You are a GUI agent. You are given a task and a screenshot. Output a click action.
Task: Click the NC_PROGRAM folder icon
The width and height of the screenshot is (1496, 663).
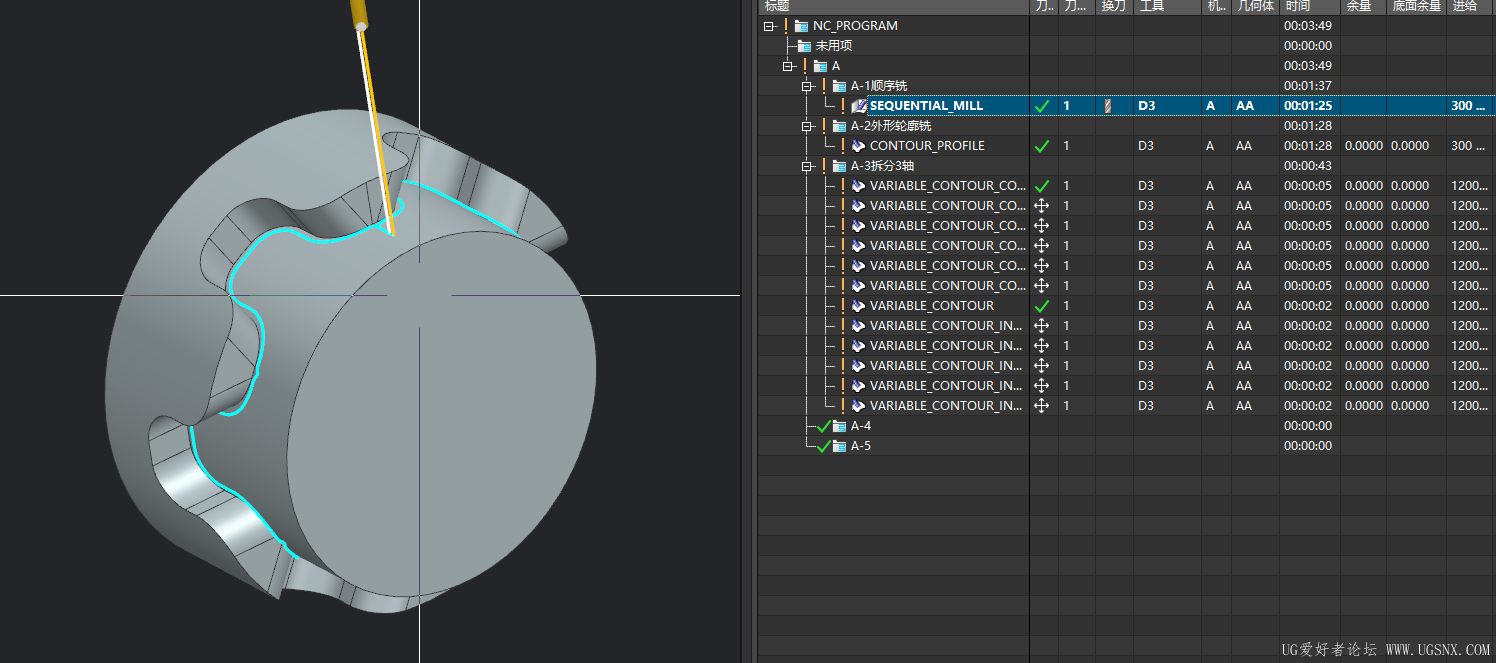(x=801, y=26)
